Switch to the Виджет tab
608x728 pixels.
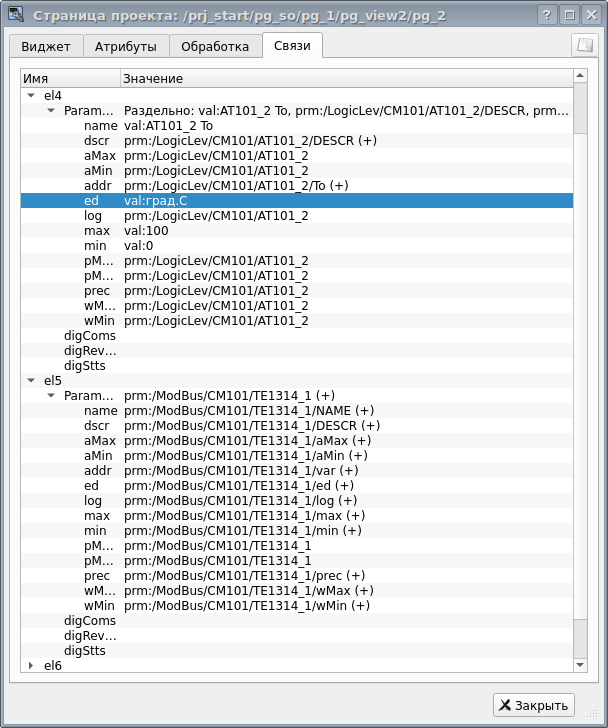(x=46, y=47)
